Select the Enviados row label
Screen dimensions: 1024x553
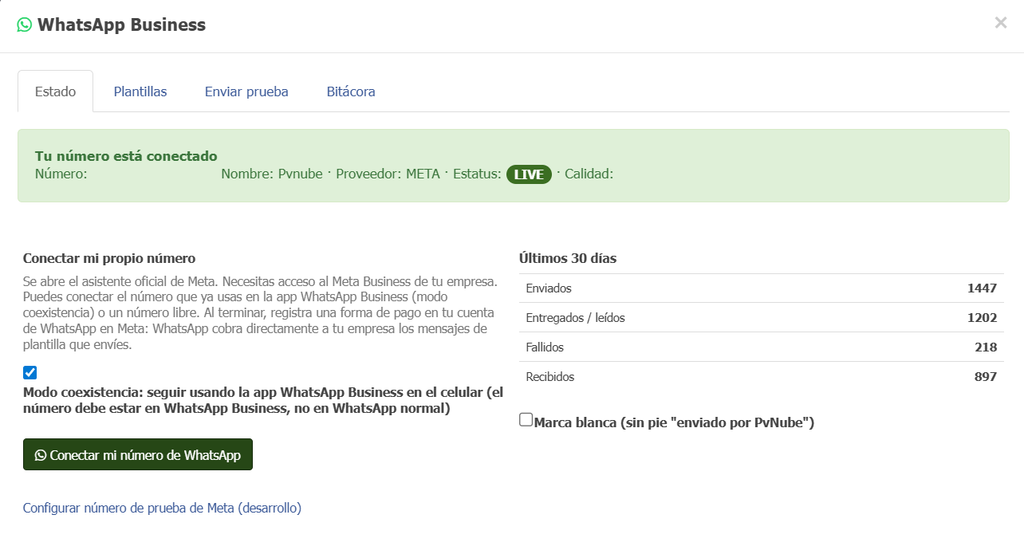coord(549,288)
